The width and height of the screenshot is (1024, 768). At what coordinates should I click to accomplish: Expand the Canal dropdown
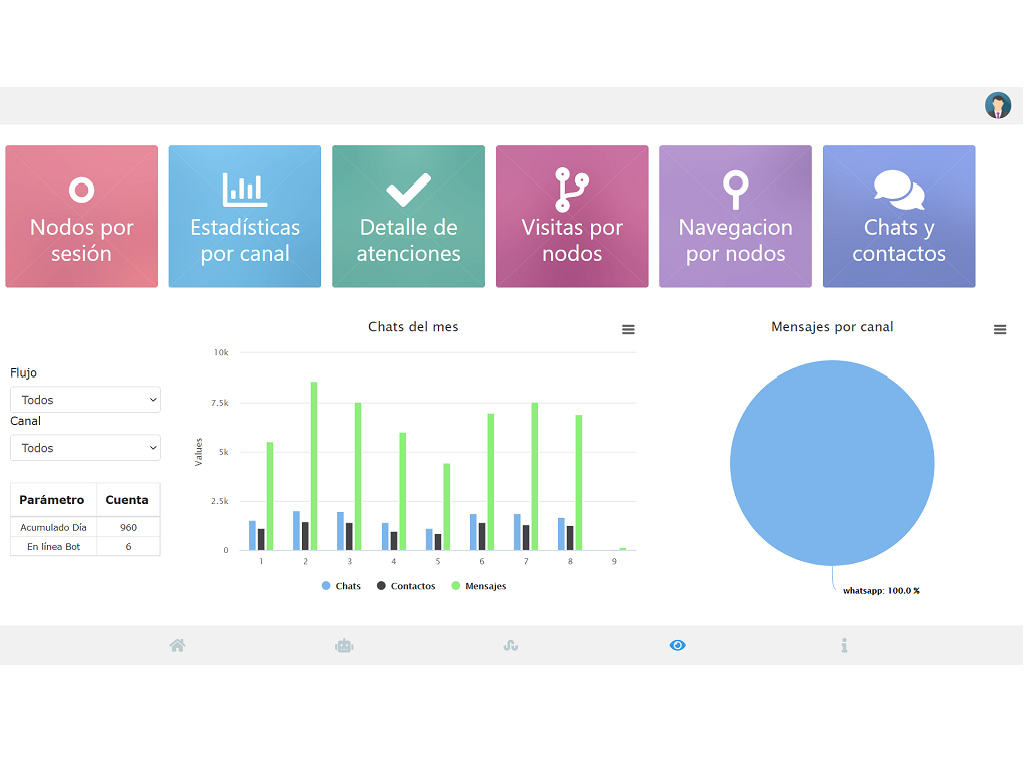[x=85, y=448]
